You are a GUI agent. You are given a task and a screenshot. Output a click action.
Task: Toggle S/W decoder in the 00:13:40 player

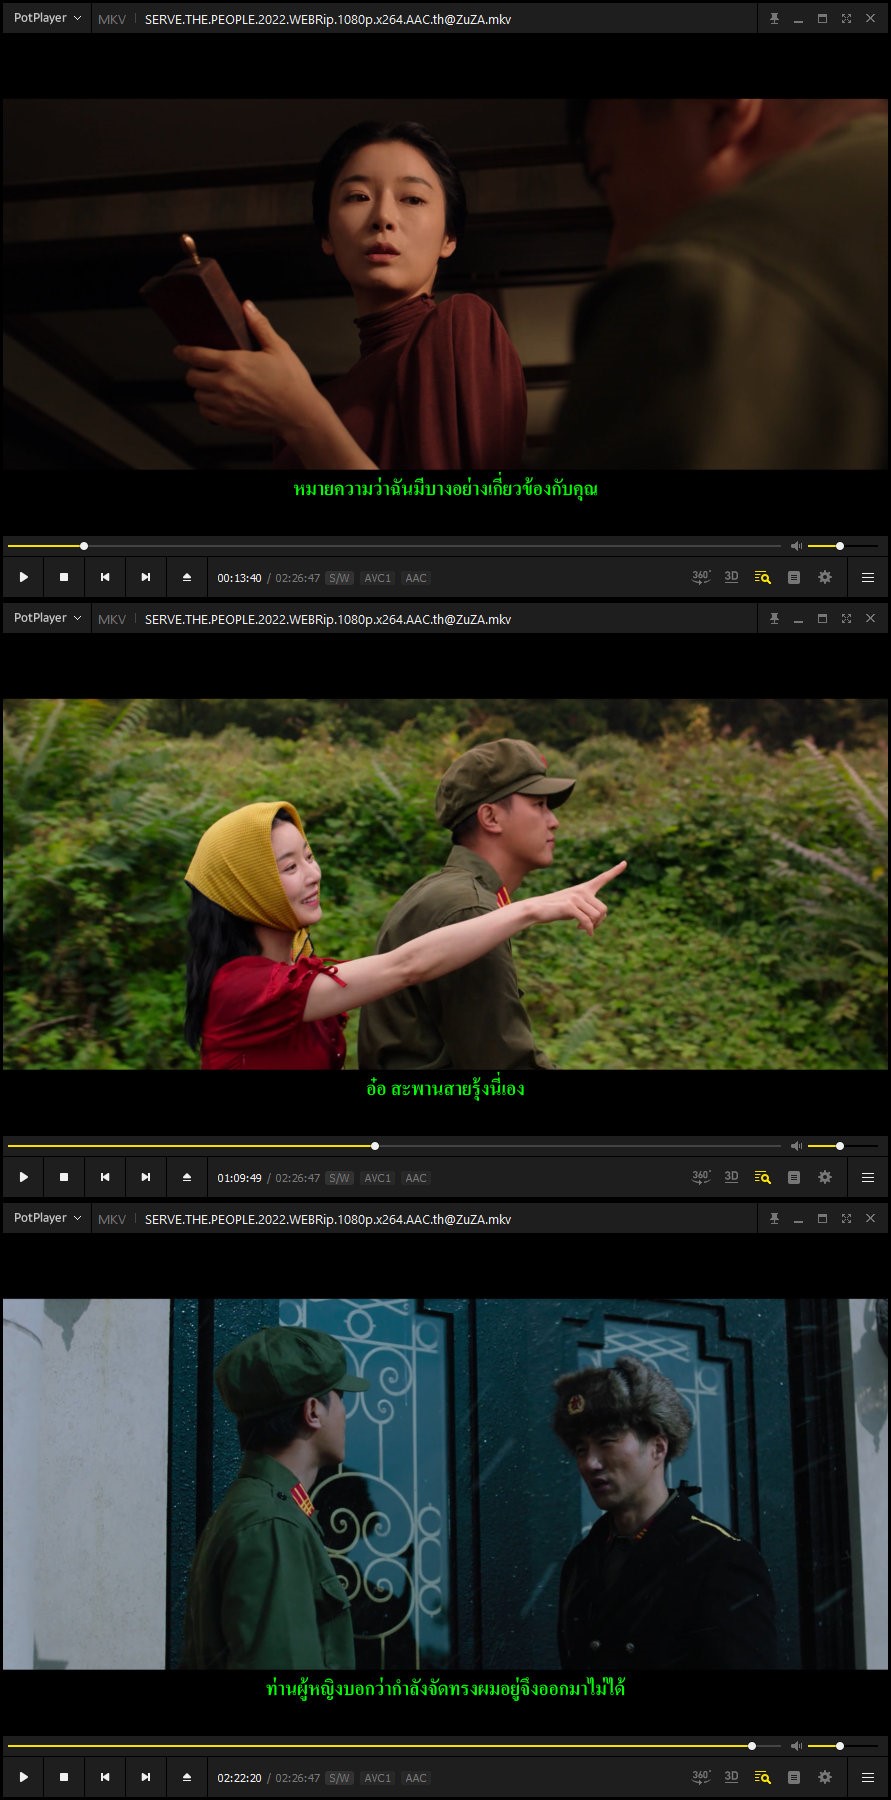point(340,578)
